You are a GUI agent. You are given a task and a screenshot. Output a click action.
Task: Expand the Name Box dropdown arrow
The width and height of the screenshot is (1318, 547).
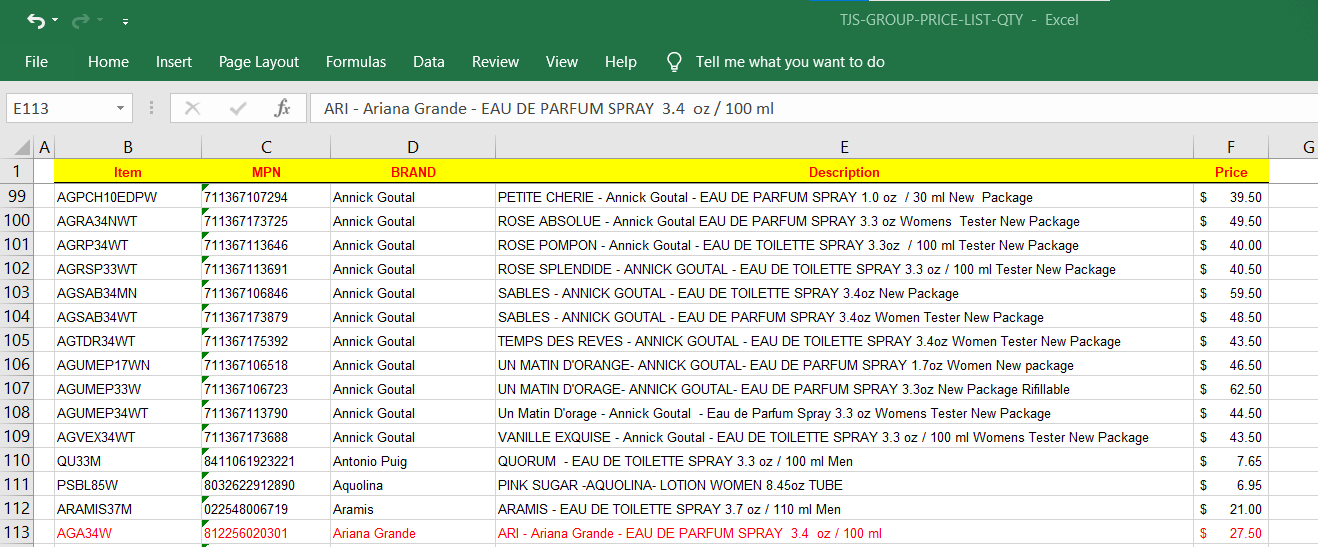click(x=121, y=108)
